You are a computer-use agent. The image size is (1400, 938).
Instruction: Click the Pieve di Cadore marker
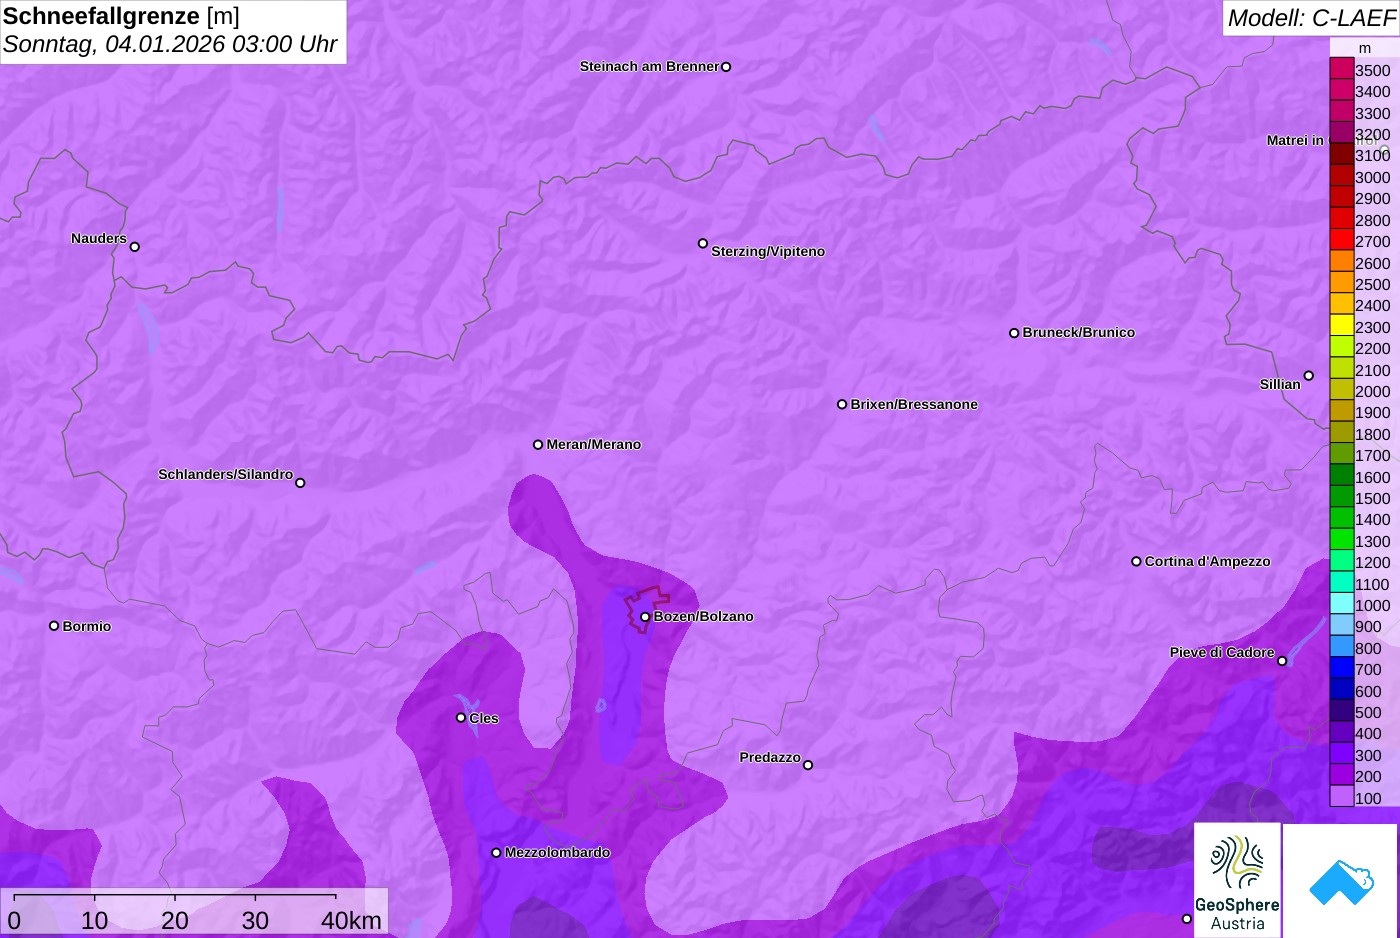click(x=1282, y=661)
